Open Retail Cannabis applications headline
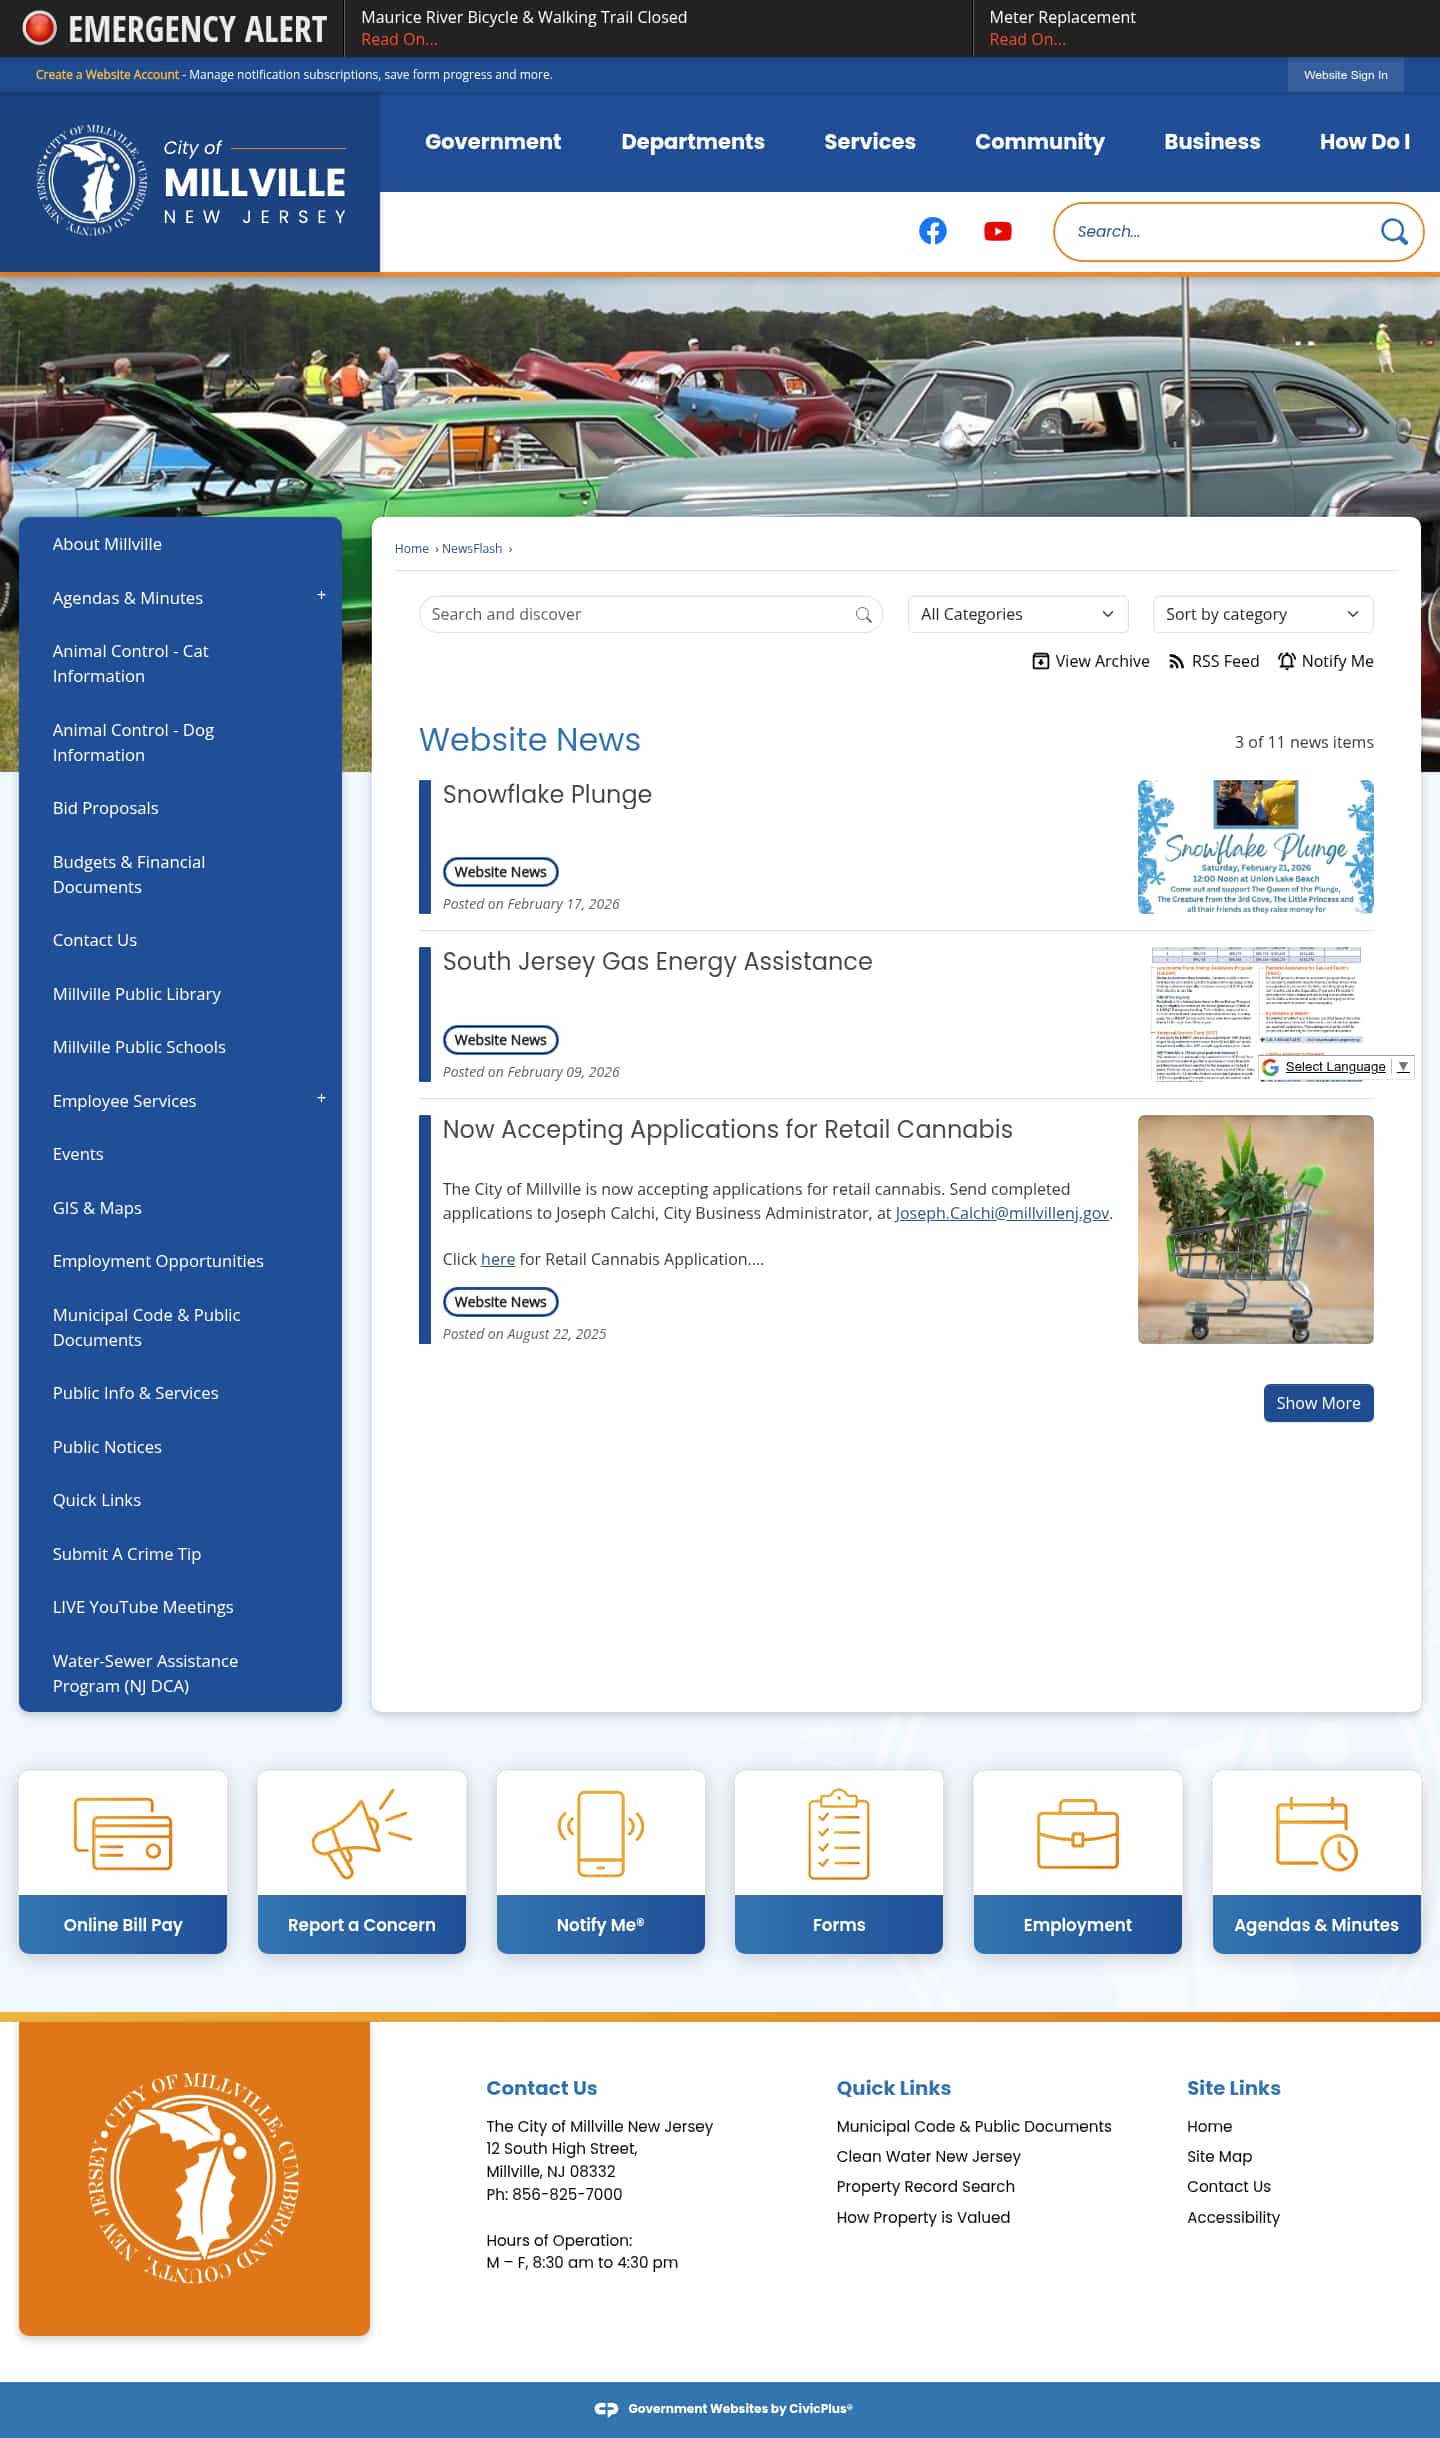Screen dimensions: 1440x2438 (x=727, y=1129)
